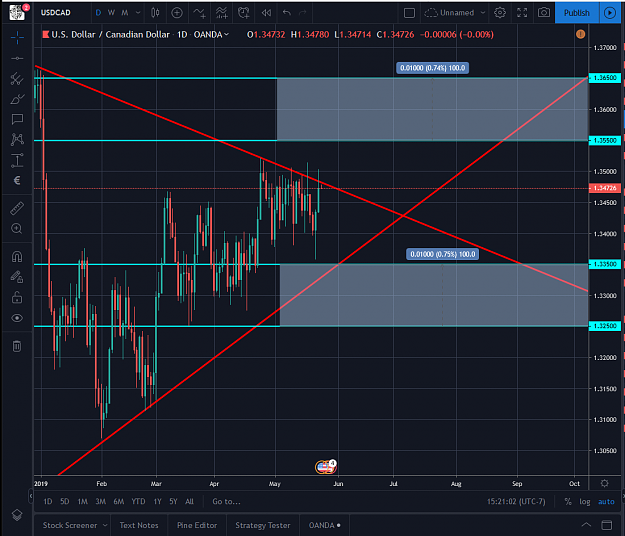Select the XABCD pattern tool

pos(17,139)
